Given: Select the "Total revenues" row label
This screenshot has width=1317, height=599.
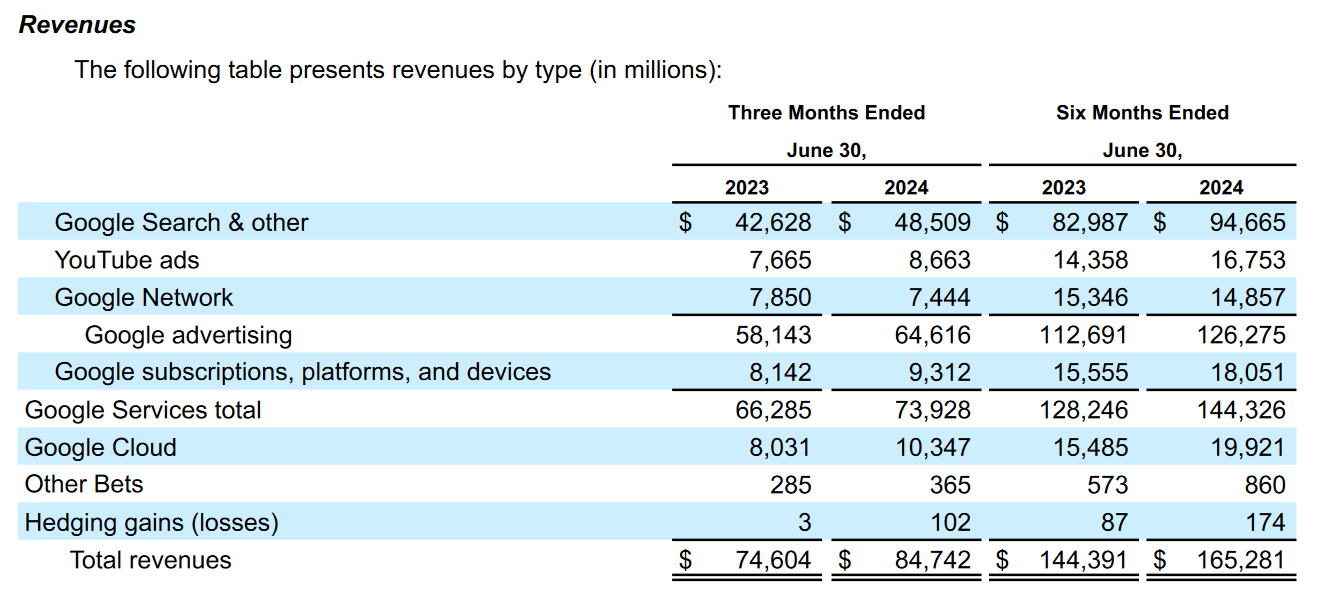Looking at the screenshot, I should pyautogui.click(x=151, y=560).
